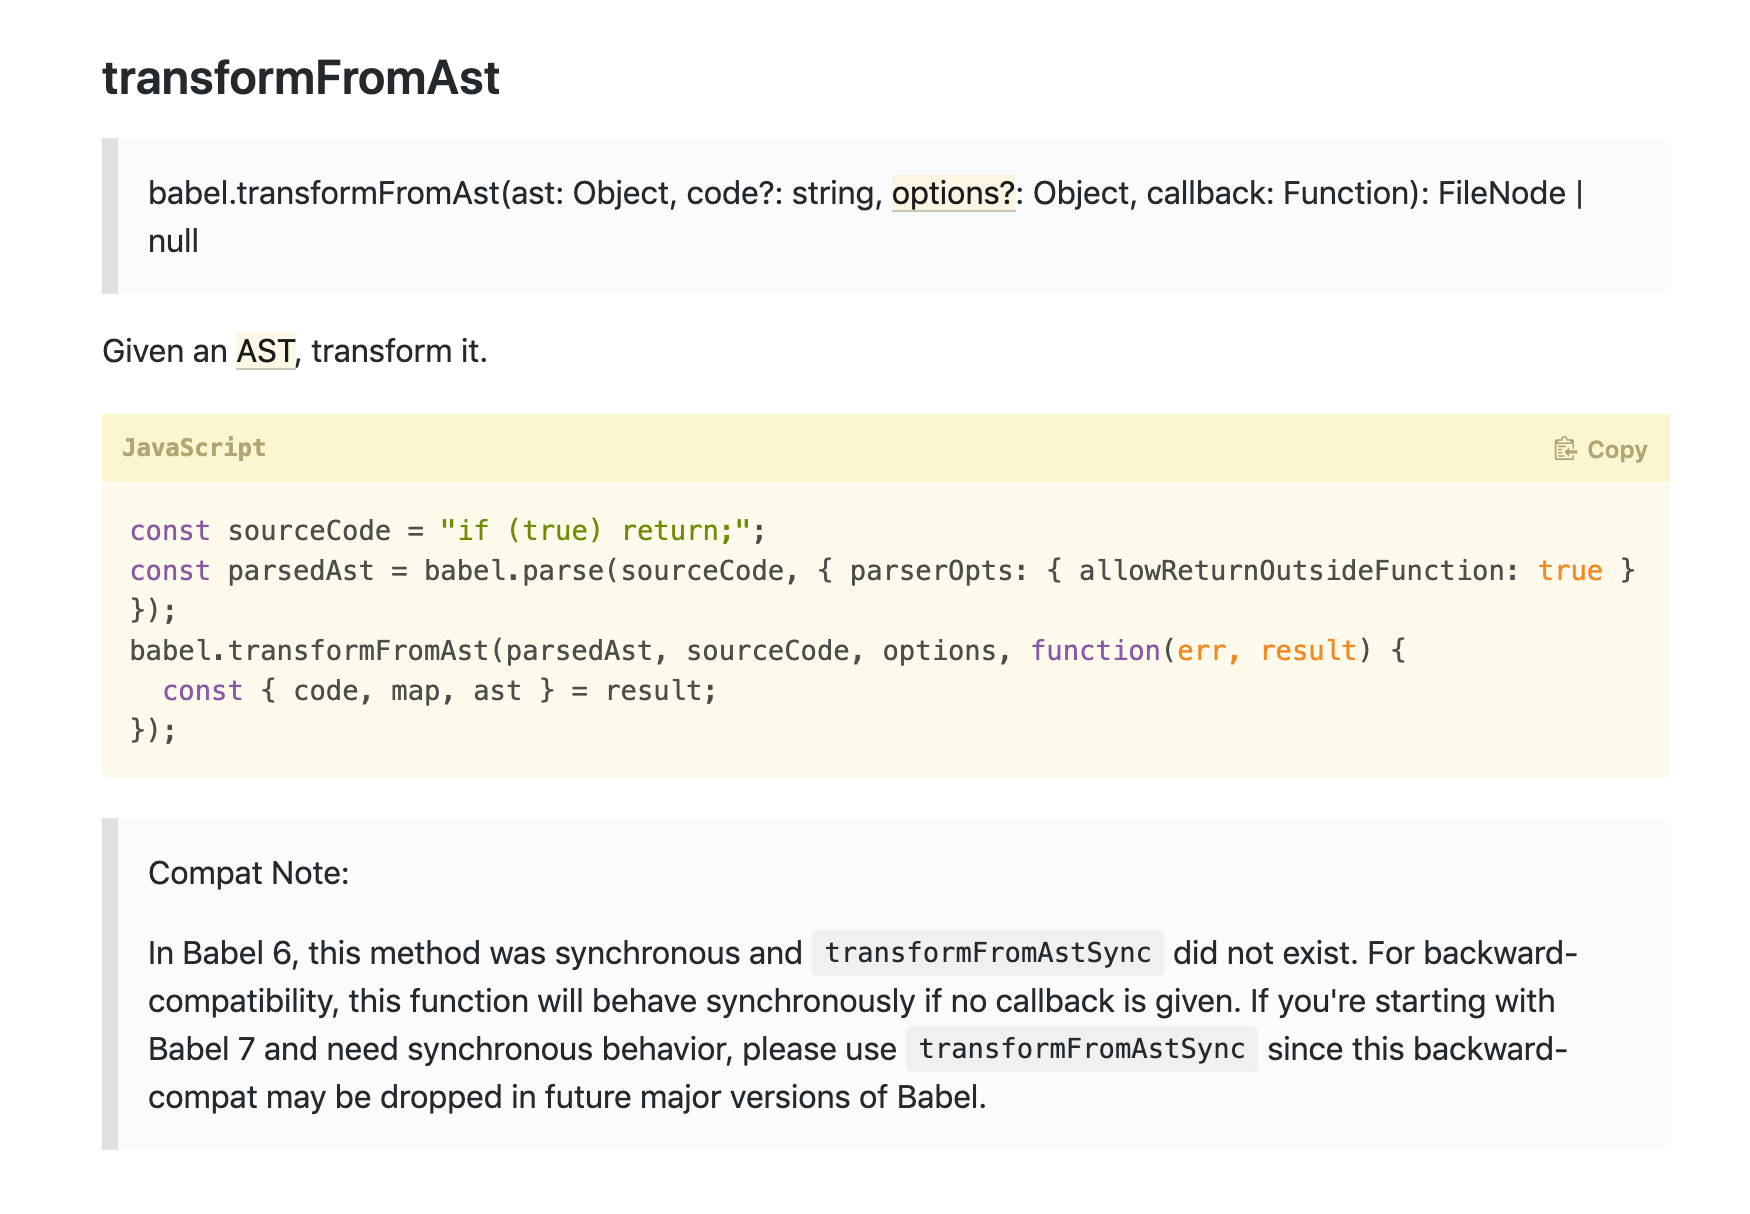Image resolution: width=1750 pixels, height=1214 pixels.
Task: Click the orange "true" keyword in code
Action: (x=1569, y=571)
